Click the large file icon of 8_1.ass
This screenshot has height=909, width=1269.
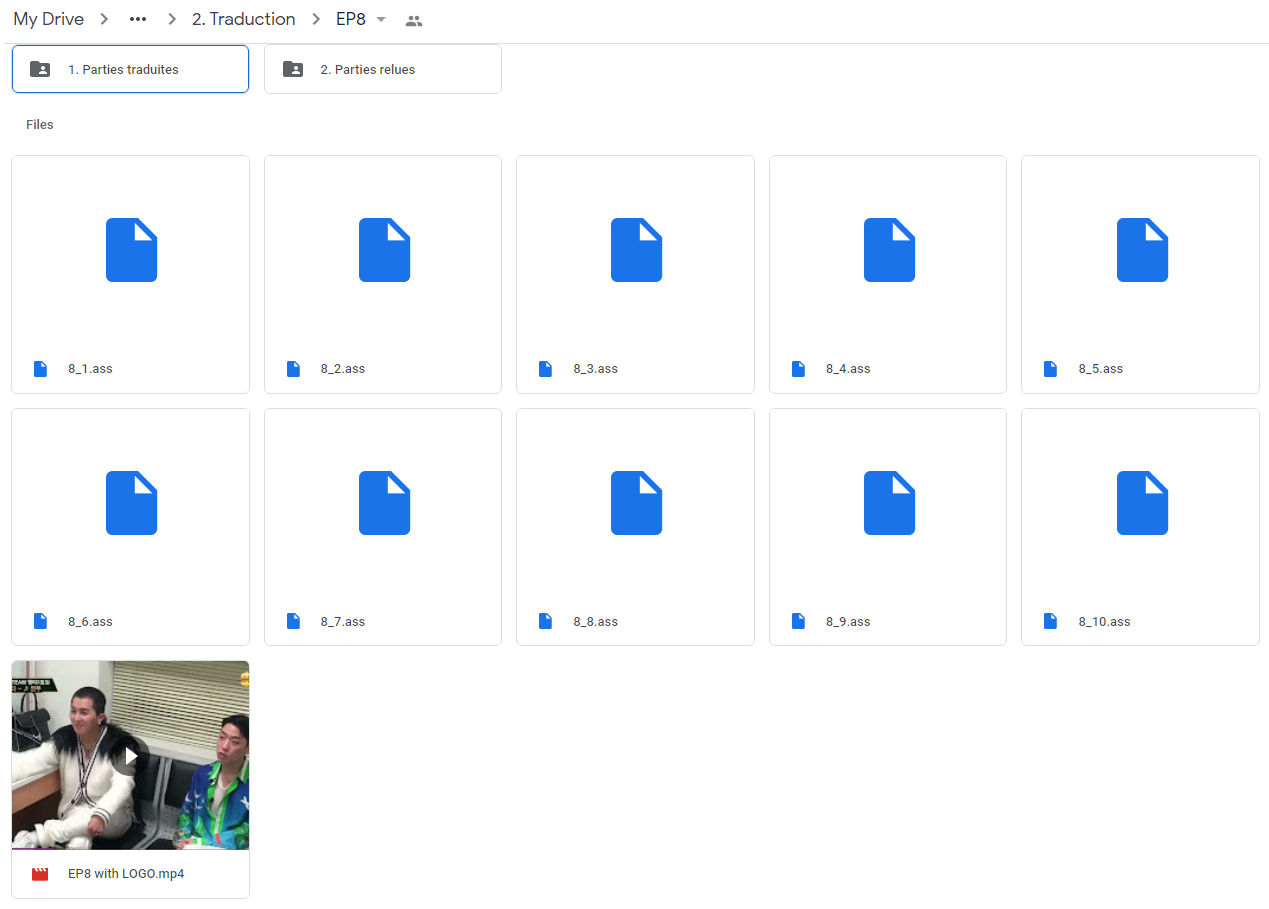pos(131,250)
